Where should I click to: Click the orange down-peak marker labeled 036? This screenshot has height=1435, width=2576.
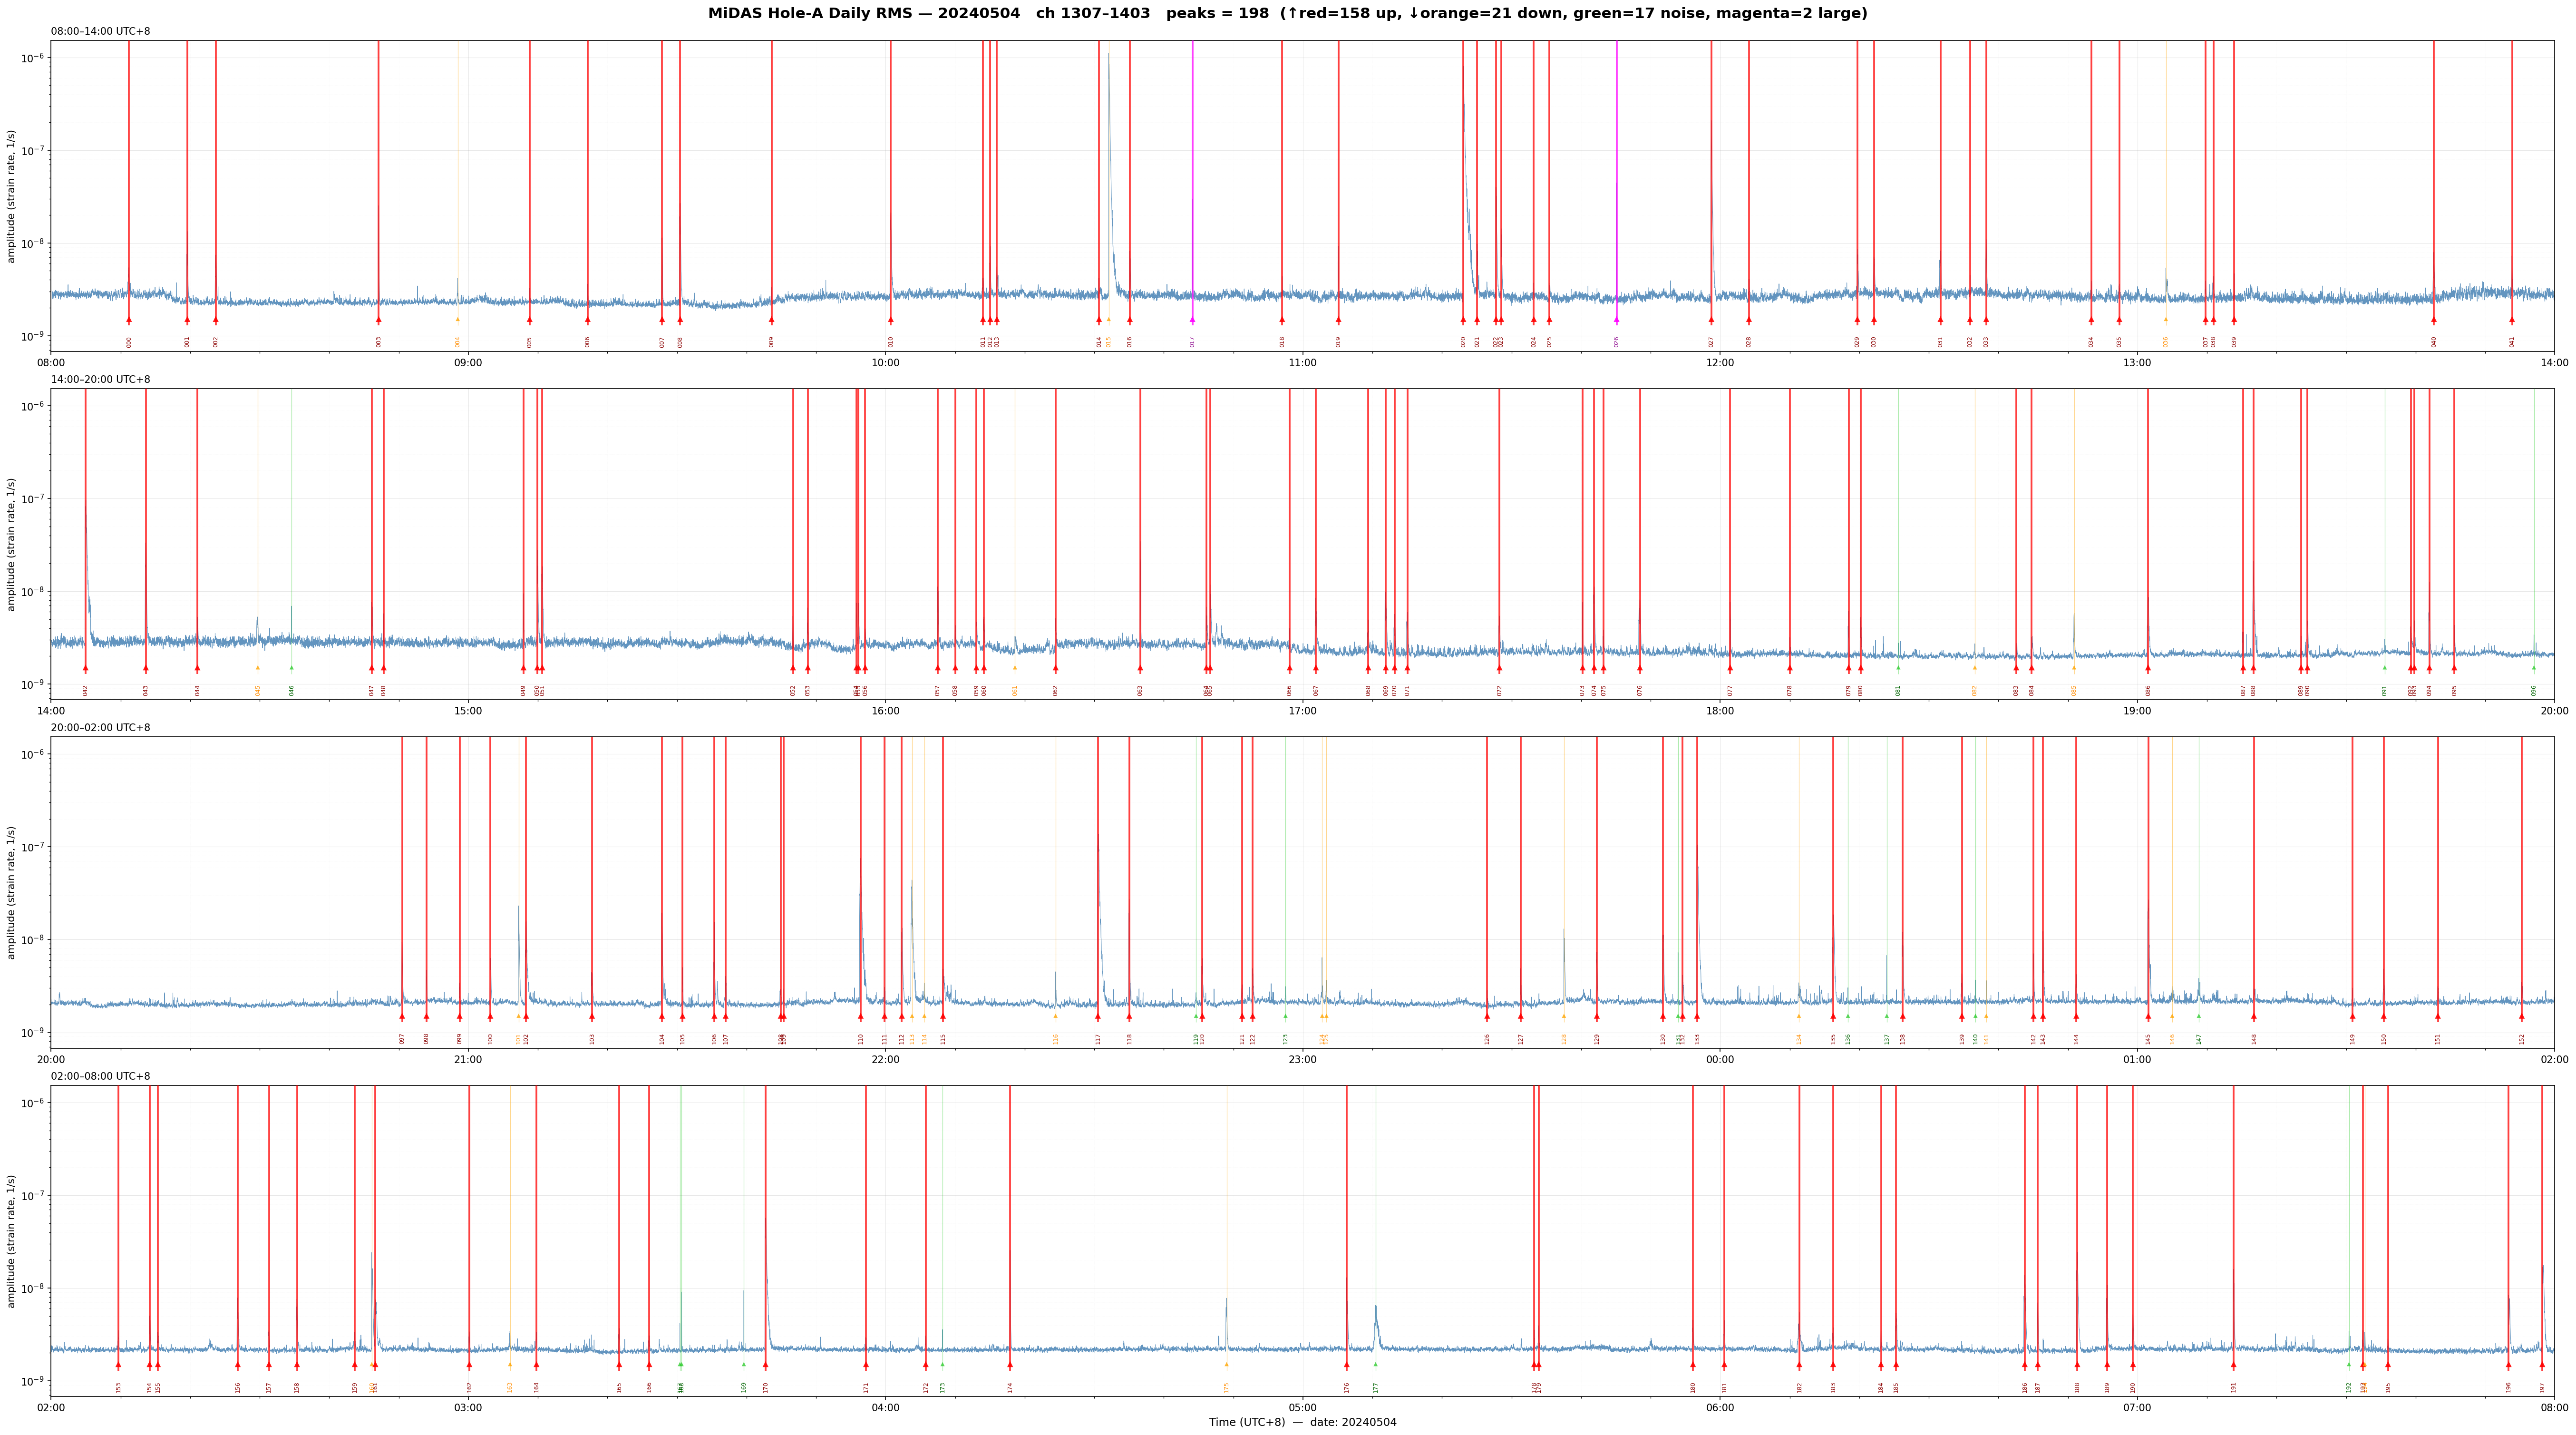[x=2166, y=319]
